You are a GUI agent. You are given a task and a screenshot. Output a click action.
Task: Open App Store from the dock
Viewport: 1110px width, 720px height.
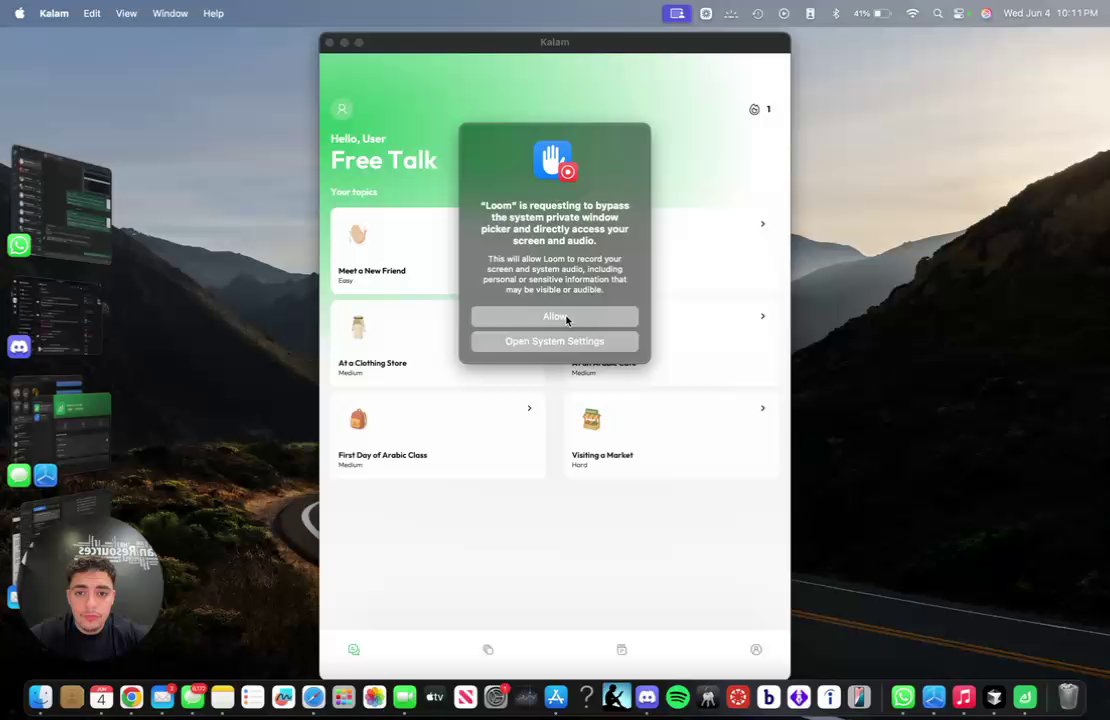pos(556,697)
